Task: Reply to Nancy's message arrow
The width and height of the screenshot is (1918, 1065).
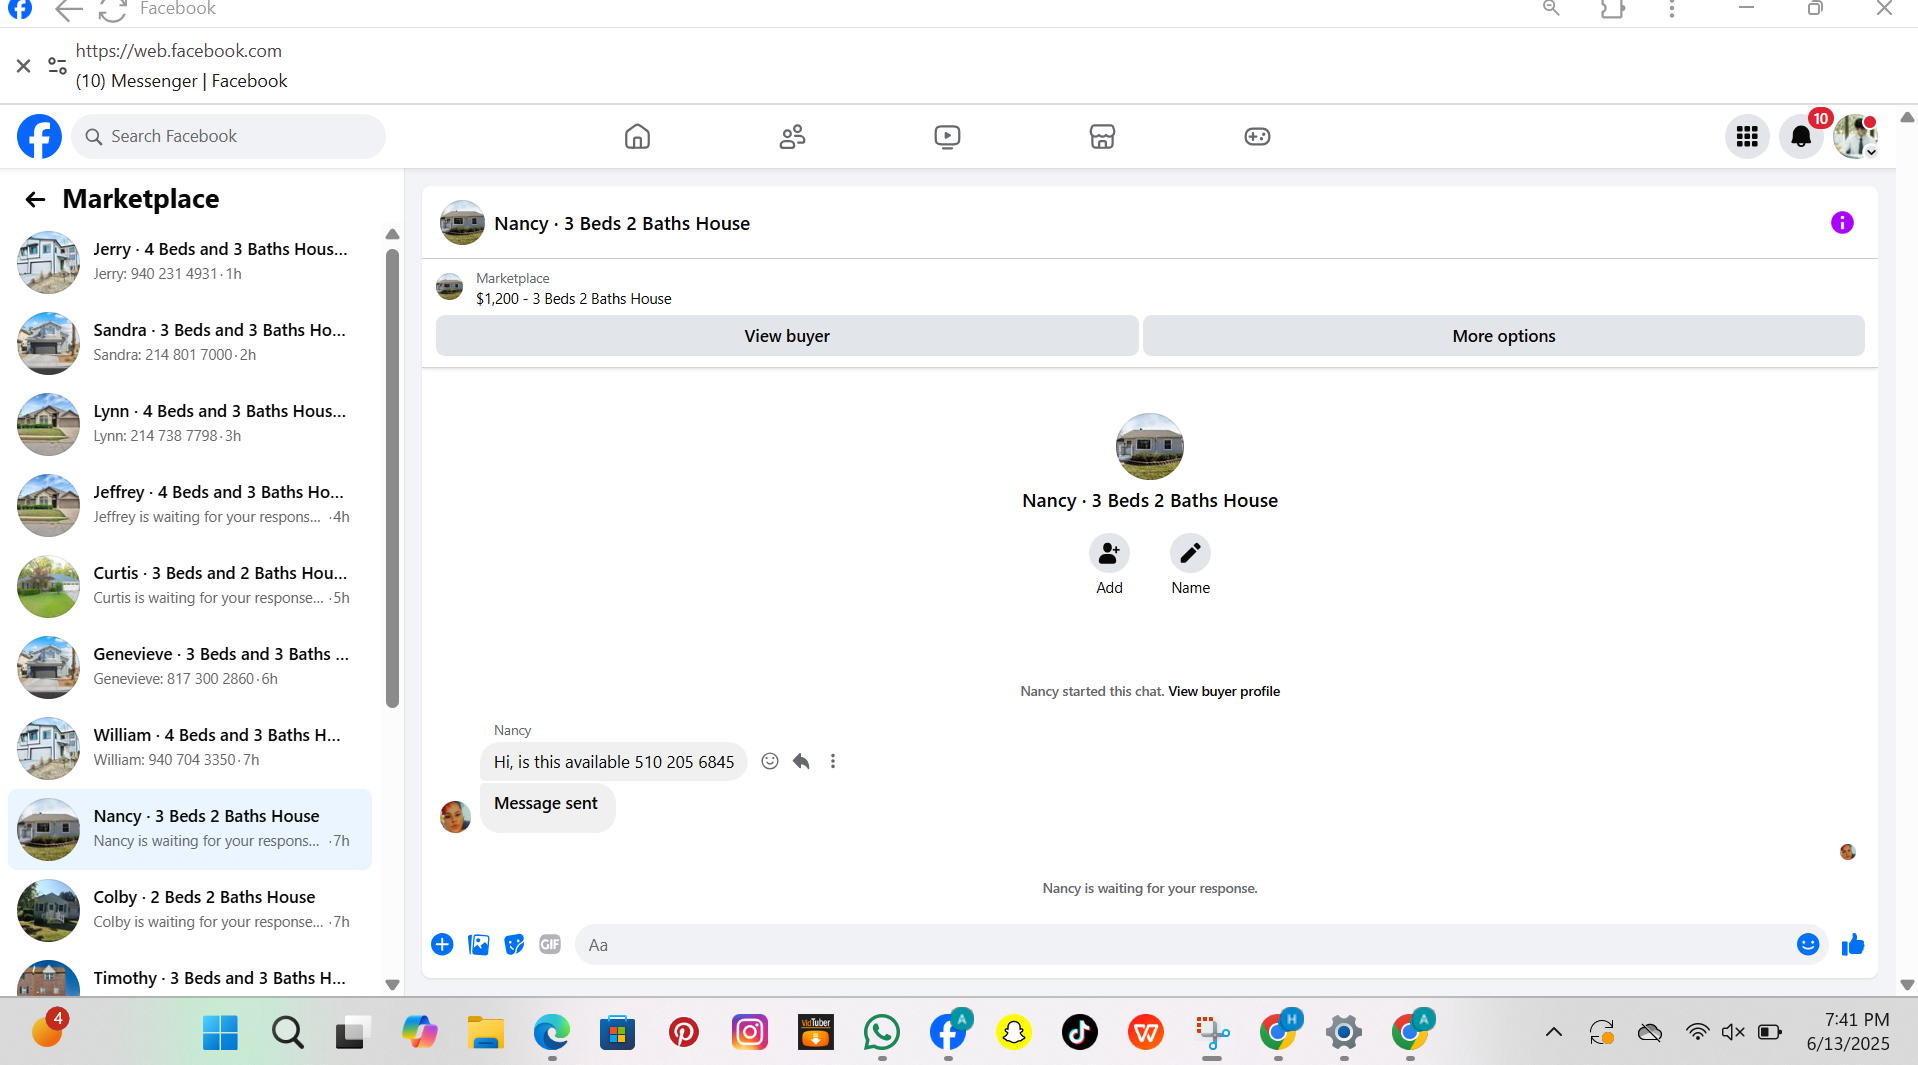Action: coord(801,761)
